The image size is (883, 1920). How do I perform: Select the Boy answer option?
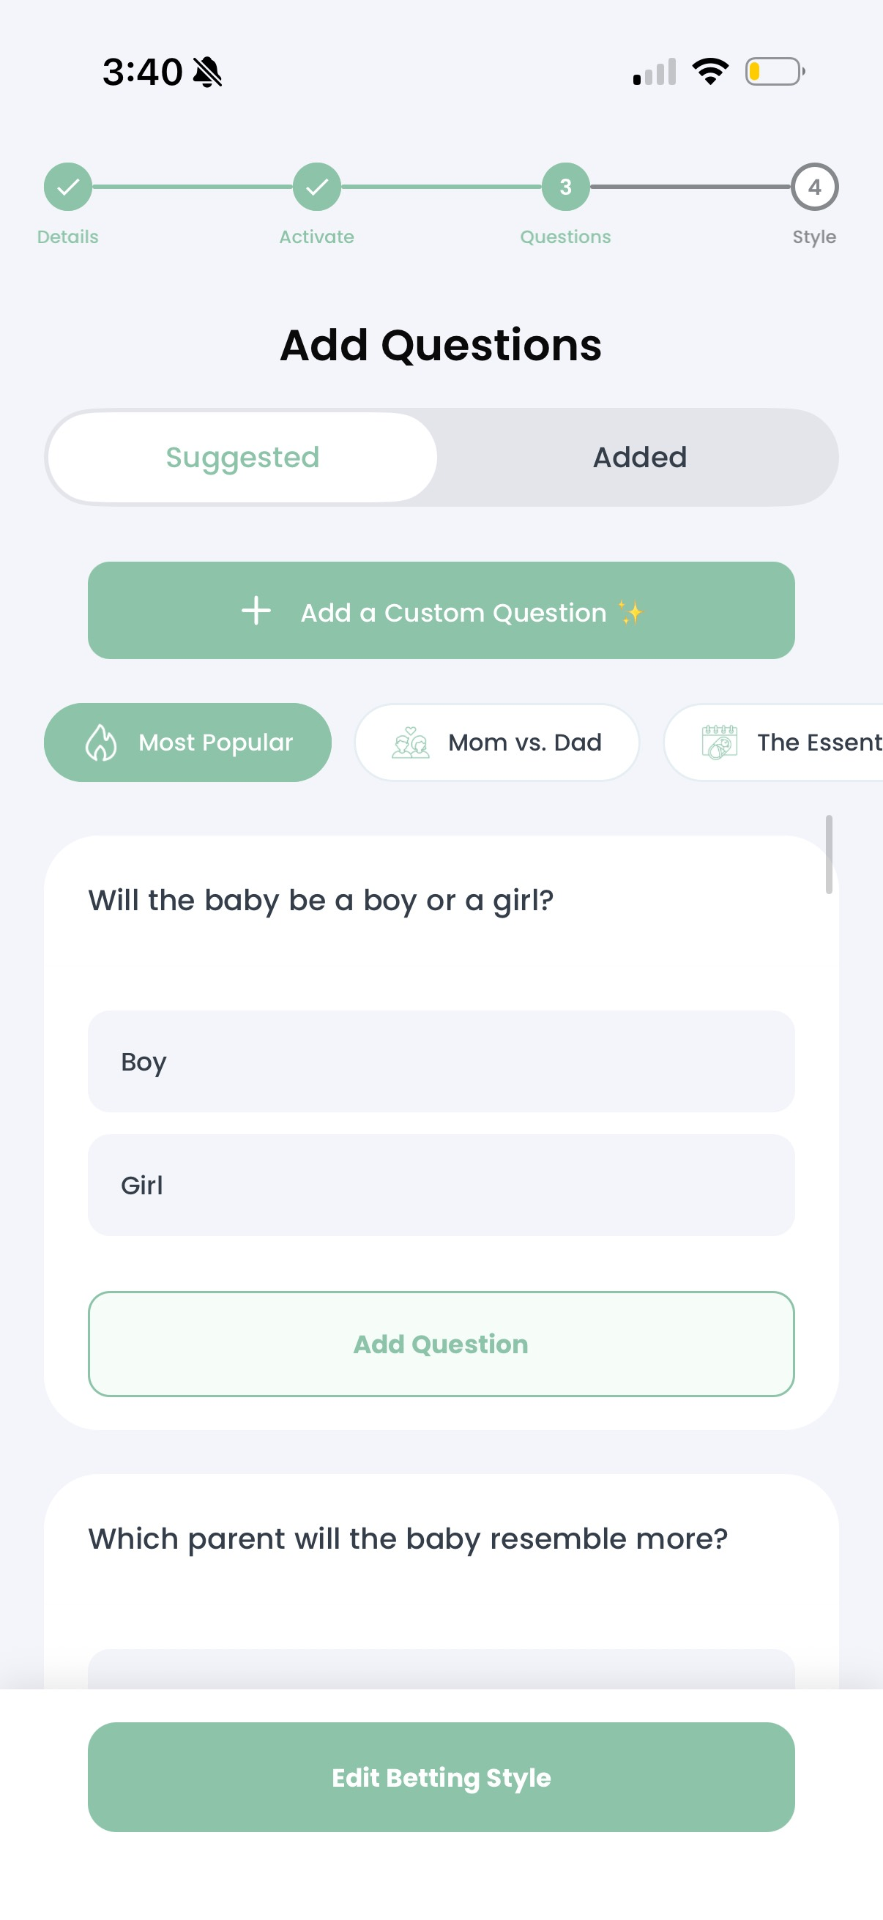(440, 1062)
